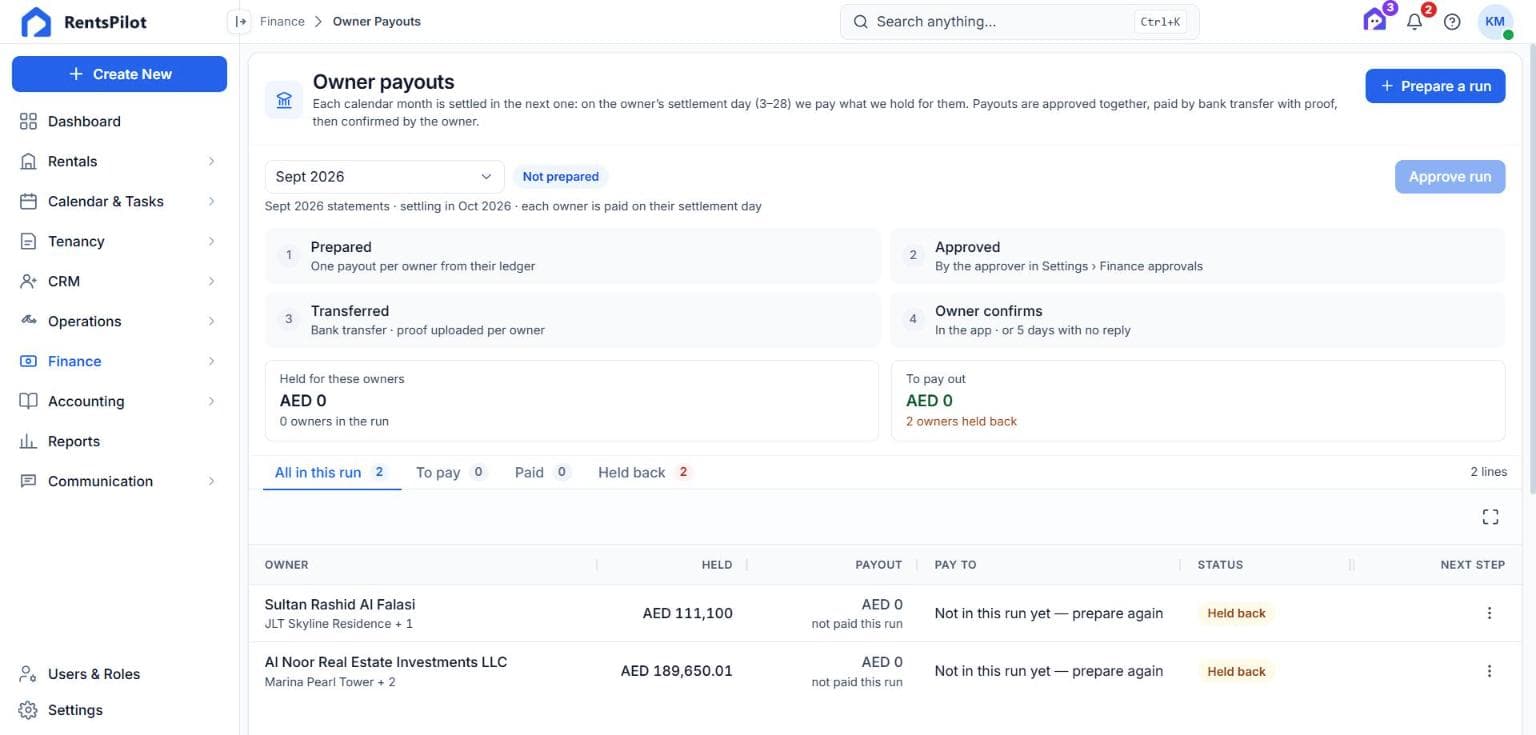Click the CRM person-plus icon
The width and height of the screenshot is (1536, 735).
pos(28,281)
